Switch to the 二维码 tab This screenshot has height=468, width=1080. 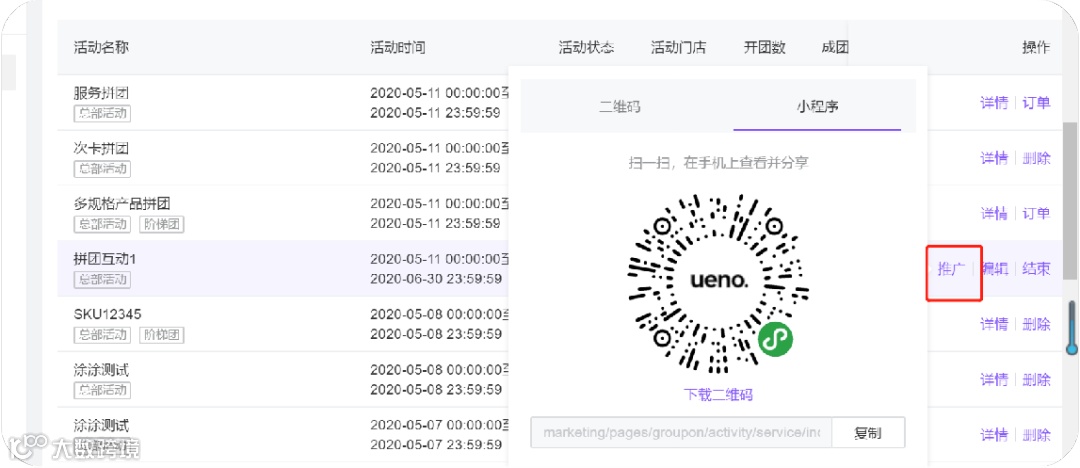tap(619, 106)
